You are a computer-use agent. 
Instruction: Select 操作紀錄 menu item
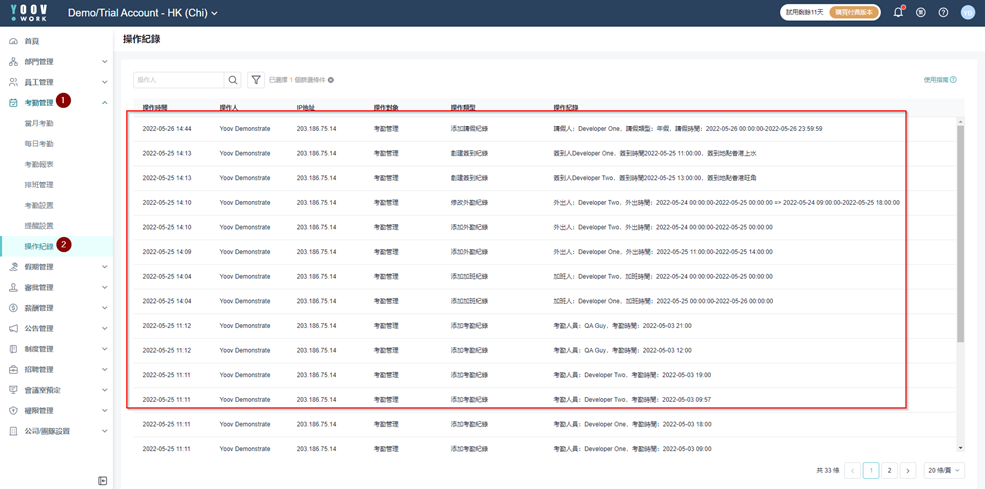coord(39,246)
